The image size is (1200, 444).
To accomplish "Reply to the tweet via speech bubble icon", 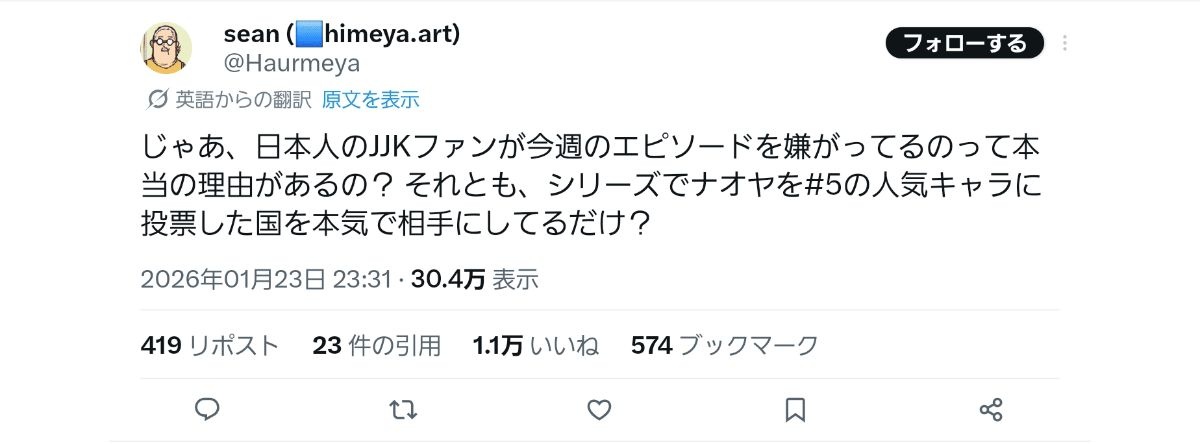I will tap(207, 409).
